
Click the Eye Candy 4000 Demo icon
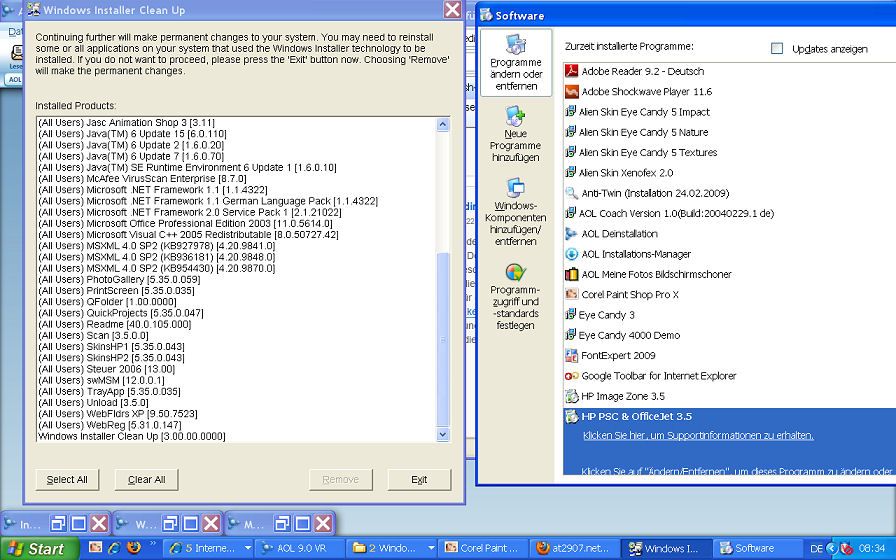pyautogui.click(x=570, y=335)
